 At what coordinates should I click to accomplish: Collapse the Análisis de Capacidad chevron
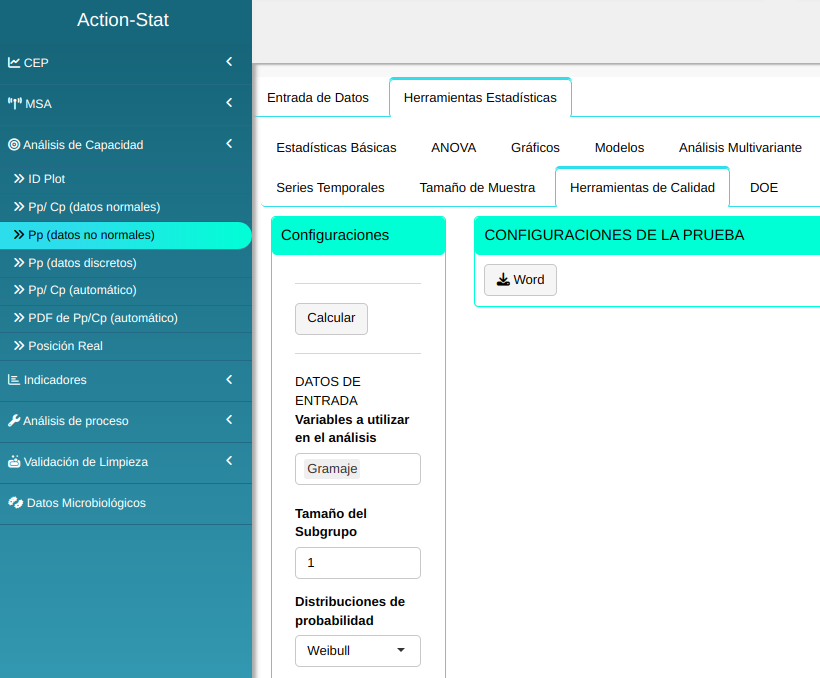(229, 144)
